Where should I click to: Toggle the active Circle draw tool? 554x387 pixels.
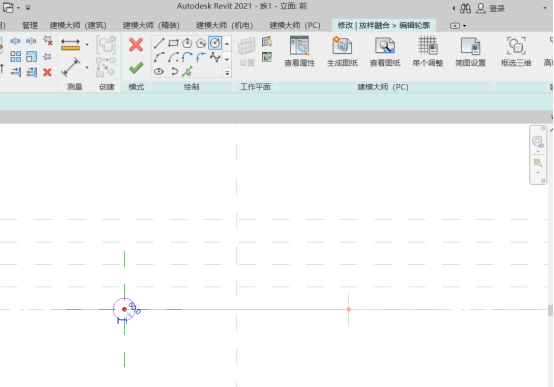tap(215, 43)
